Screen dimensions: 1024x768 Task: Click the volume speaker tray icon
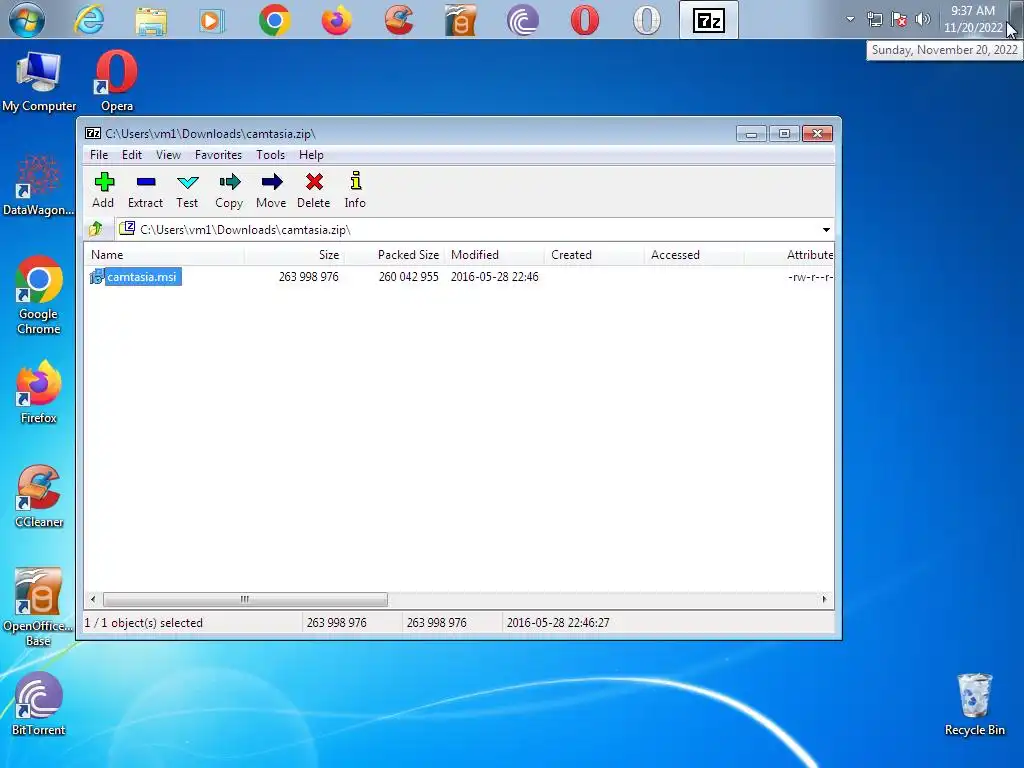(x=922, y=19)
